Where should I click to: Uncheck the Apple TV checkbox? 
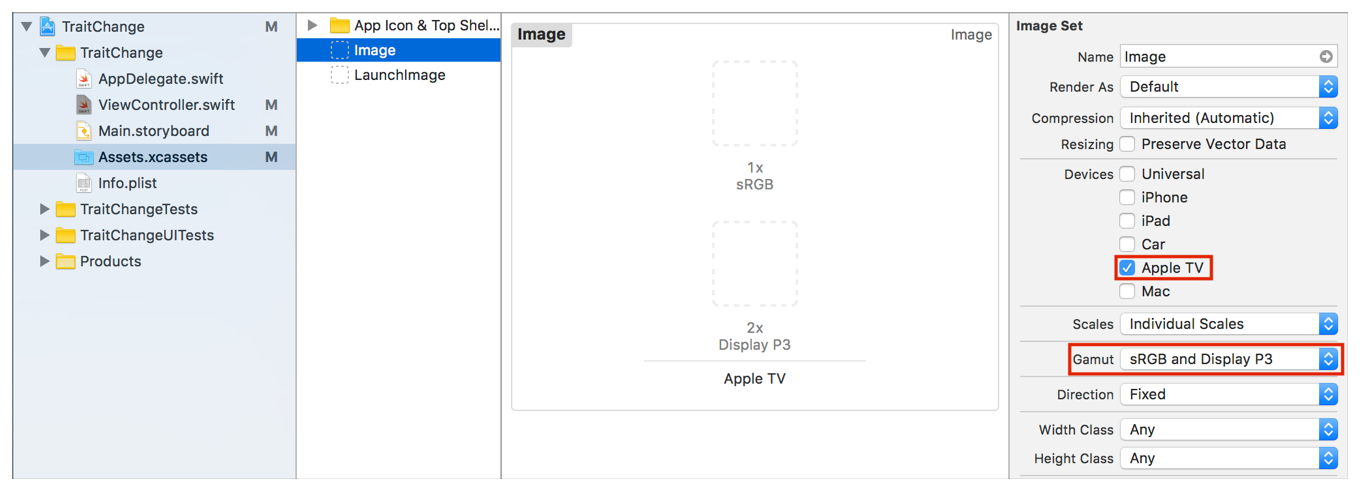tap(1127, 268)
